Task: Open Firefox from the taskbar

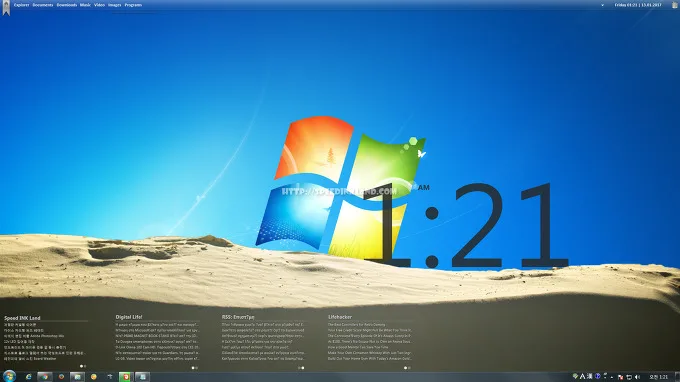Action: (61, 377)
